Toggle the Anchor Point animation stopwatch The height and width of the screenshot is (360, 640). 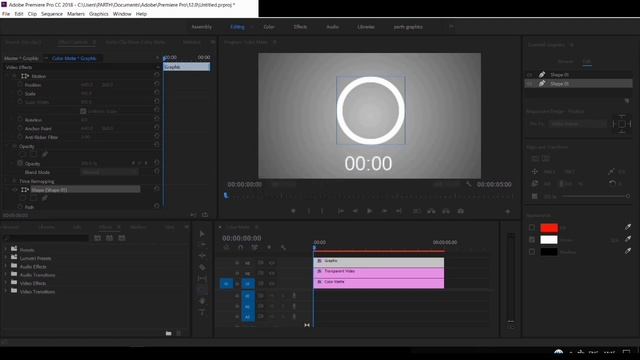tap(20, 128)
